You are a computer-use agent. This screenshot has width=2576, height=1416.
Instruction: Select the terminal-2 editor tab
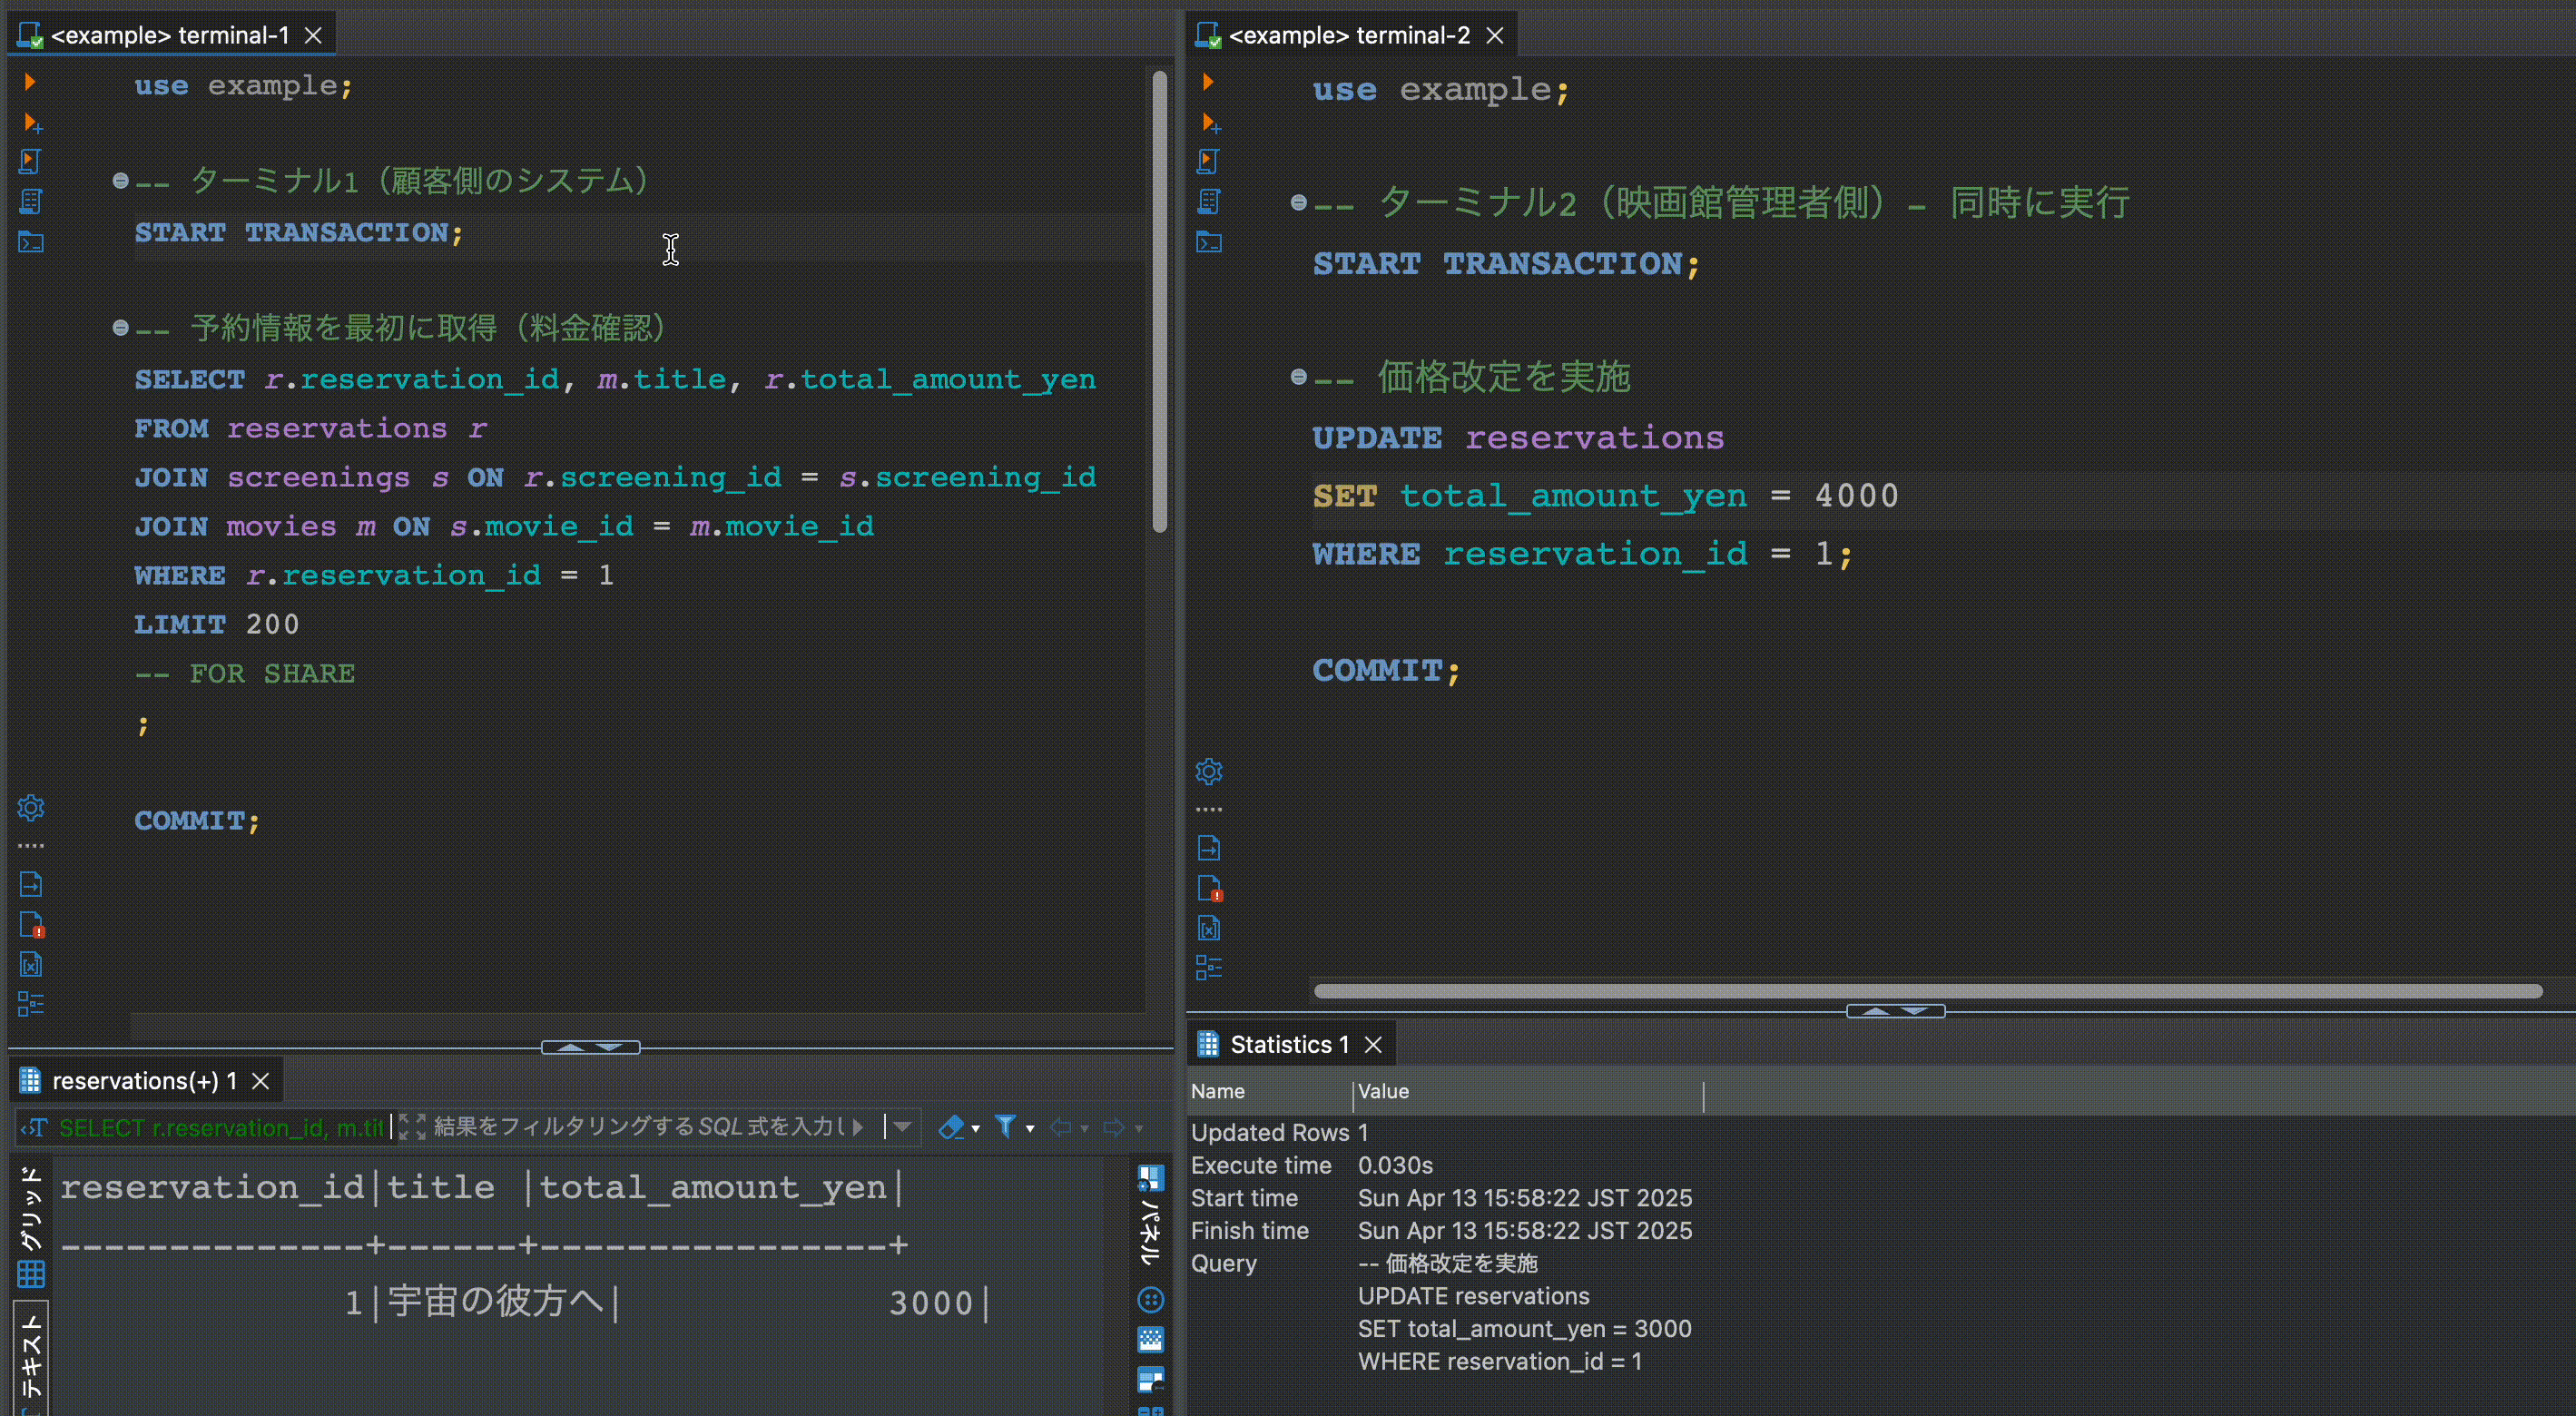pos(1349,36)
